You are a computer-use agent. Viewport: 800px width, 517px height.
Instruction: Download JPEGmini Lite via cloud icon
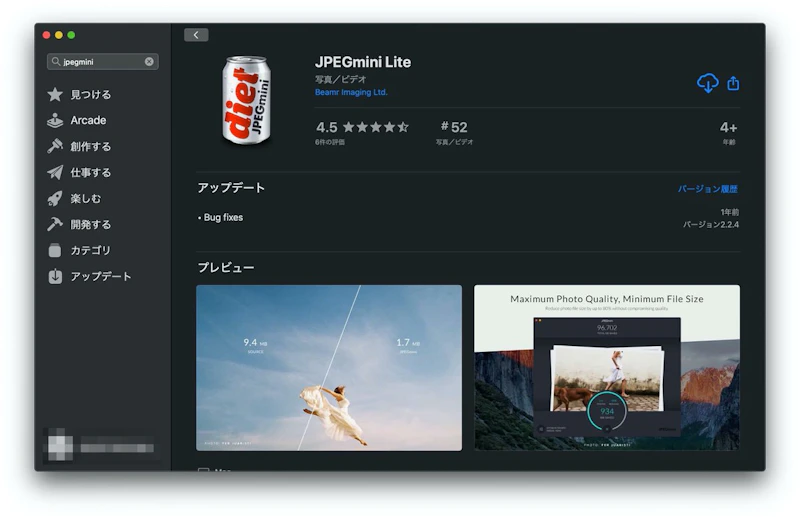point(707,83)
